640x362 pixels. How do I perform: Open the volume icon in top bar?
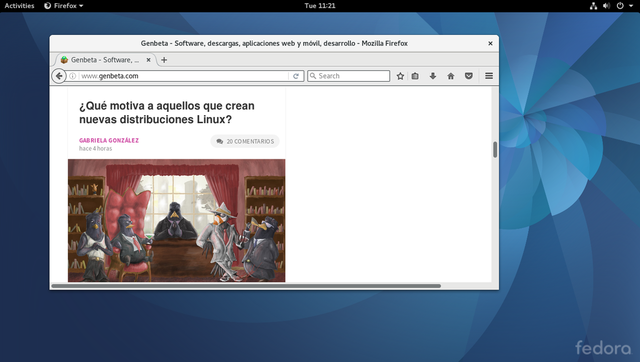(607, 6)
